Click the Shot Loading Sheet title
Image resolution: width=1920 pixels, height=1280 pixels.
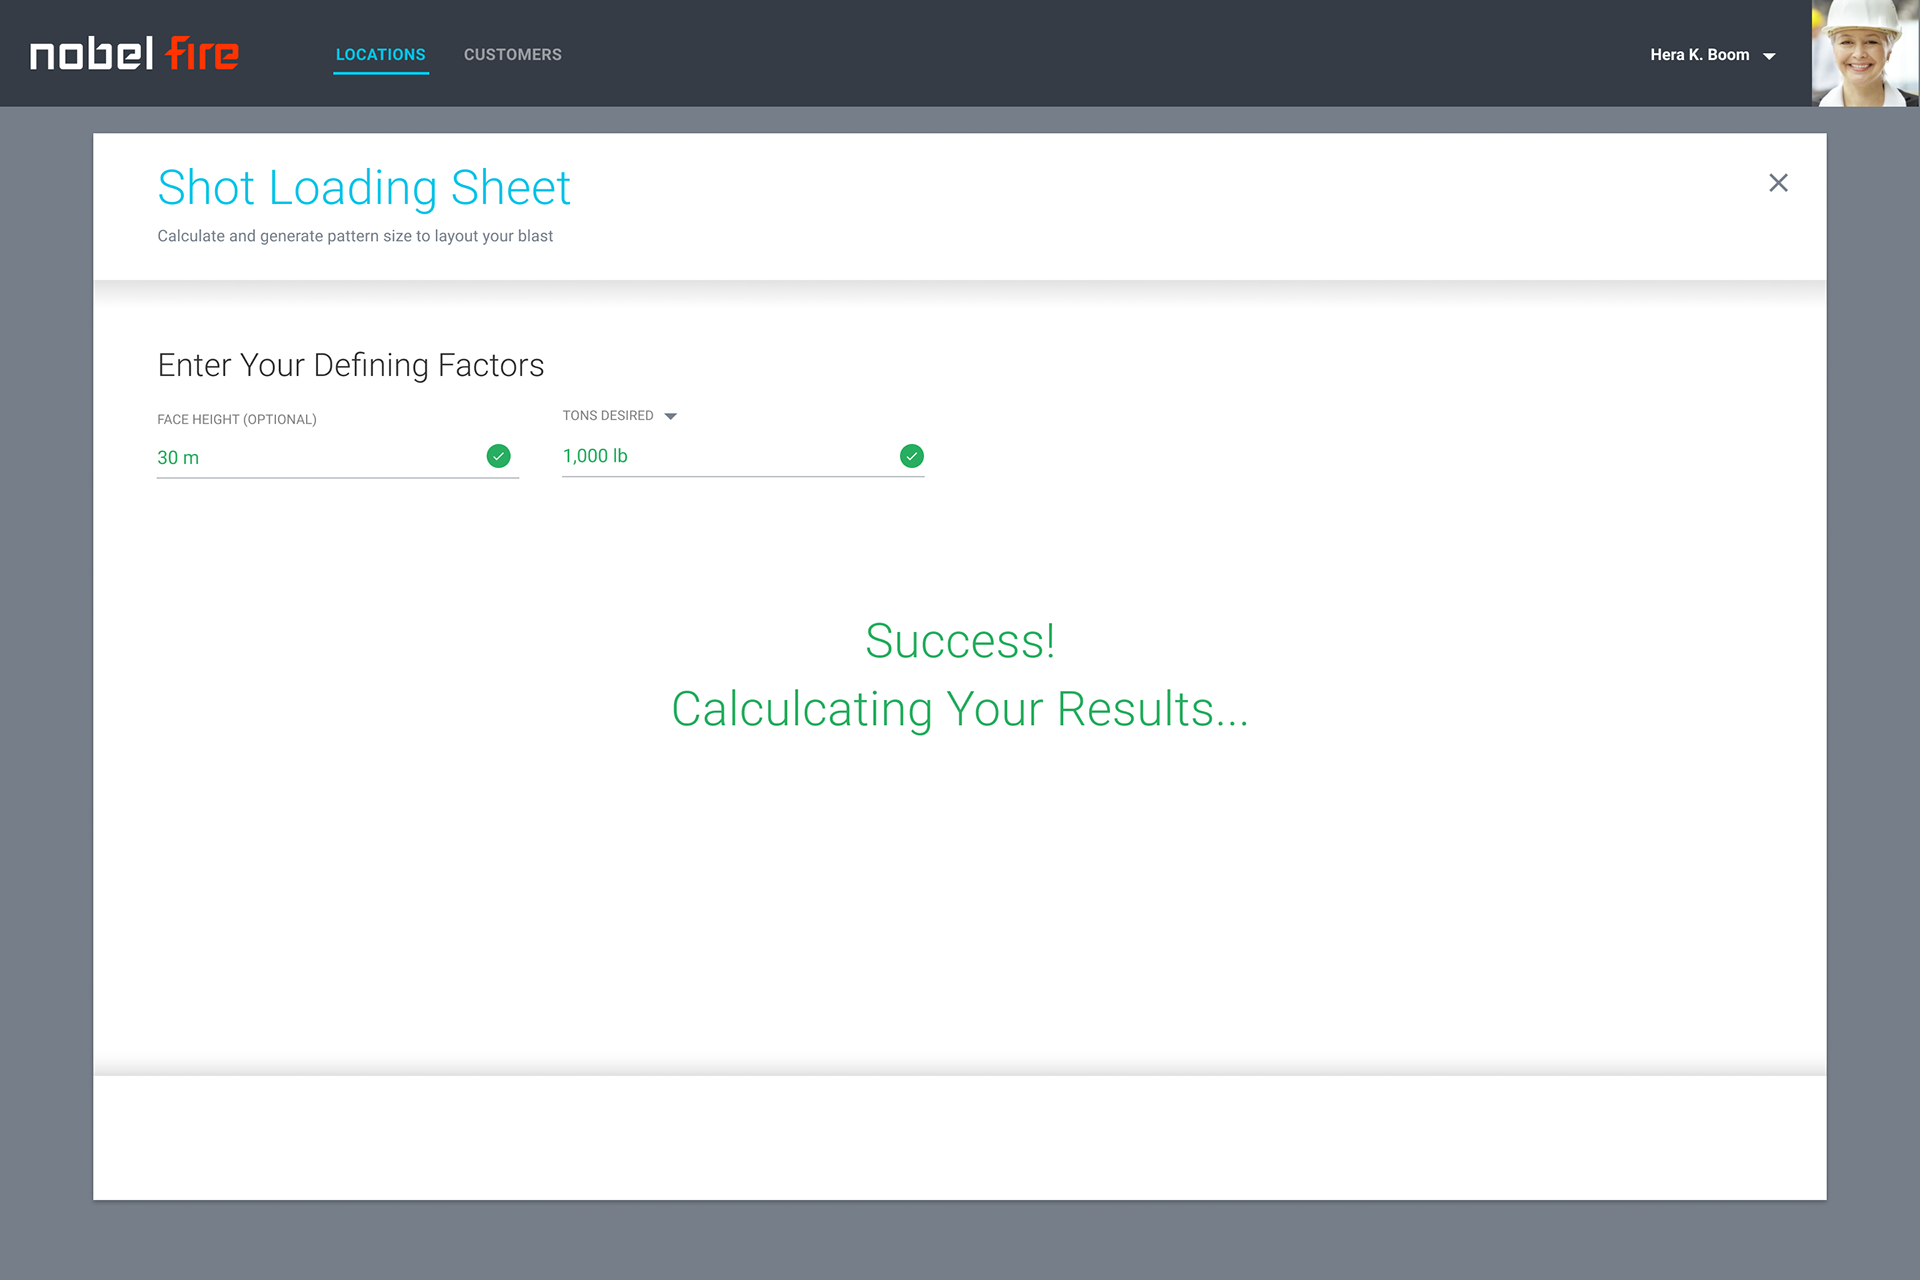point(364,188)
